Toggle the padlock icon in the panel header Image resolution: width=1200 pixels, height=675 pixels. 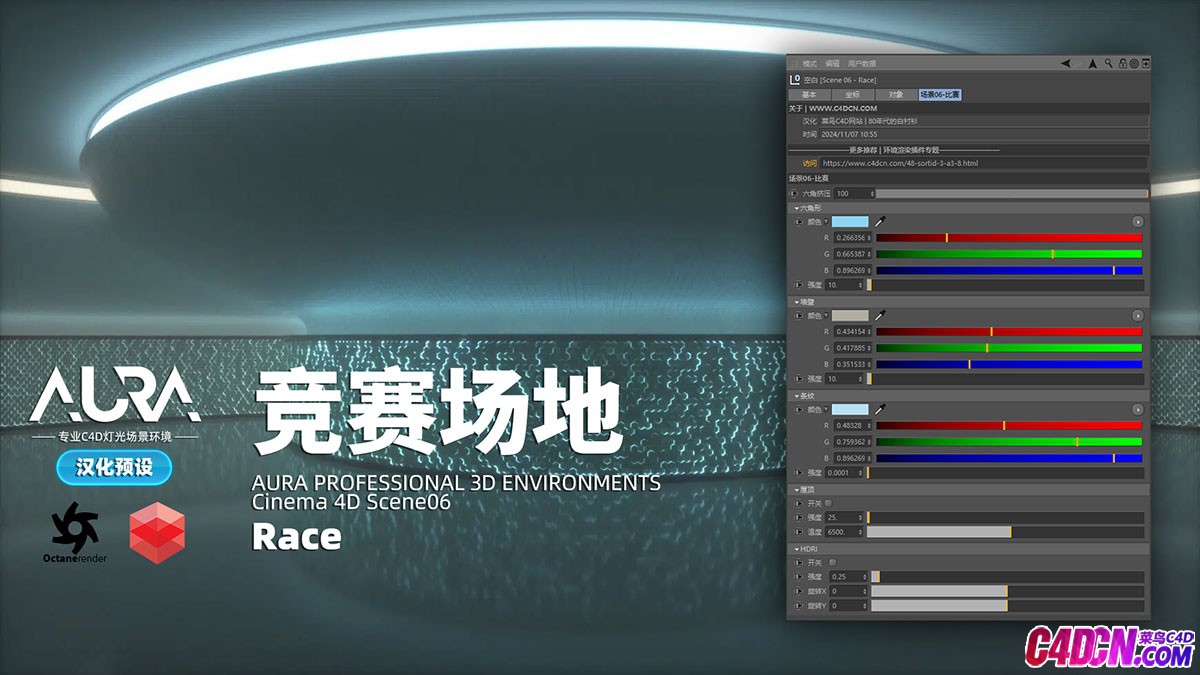pyautogui.click(x=1122, y=63)
